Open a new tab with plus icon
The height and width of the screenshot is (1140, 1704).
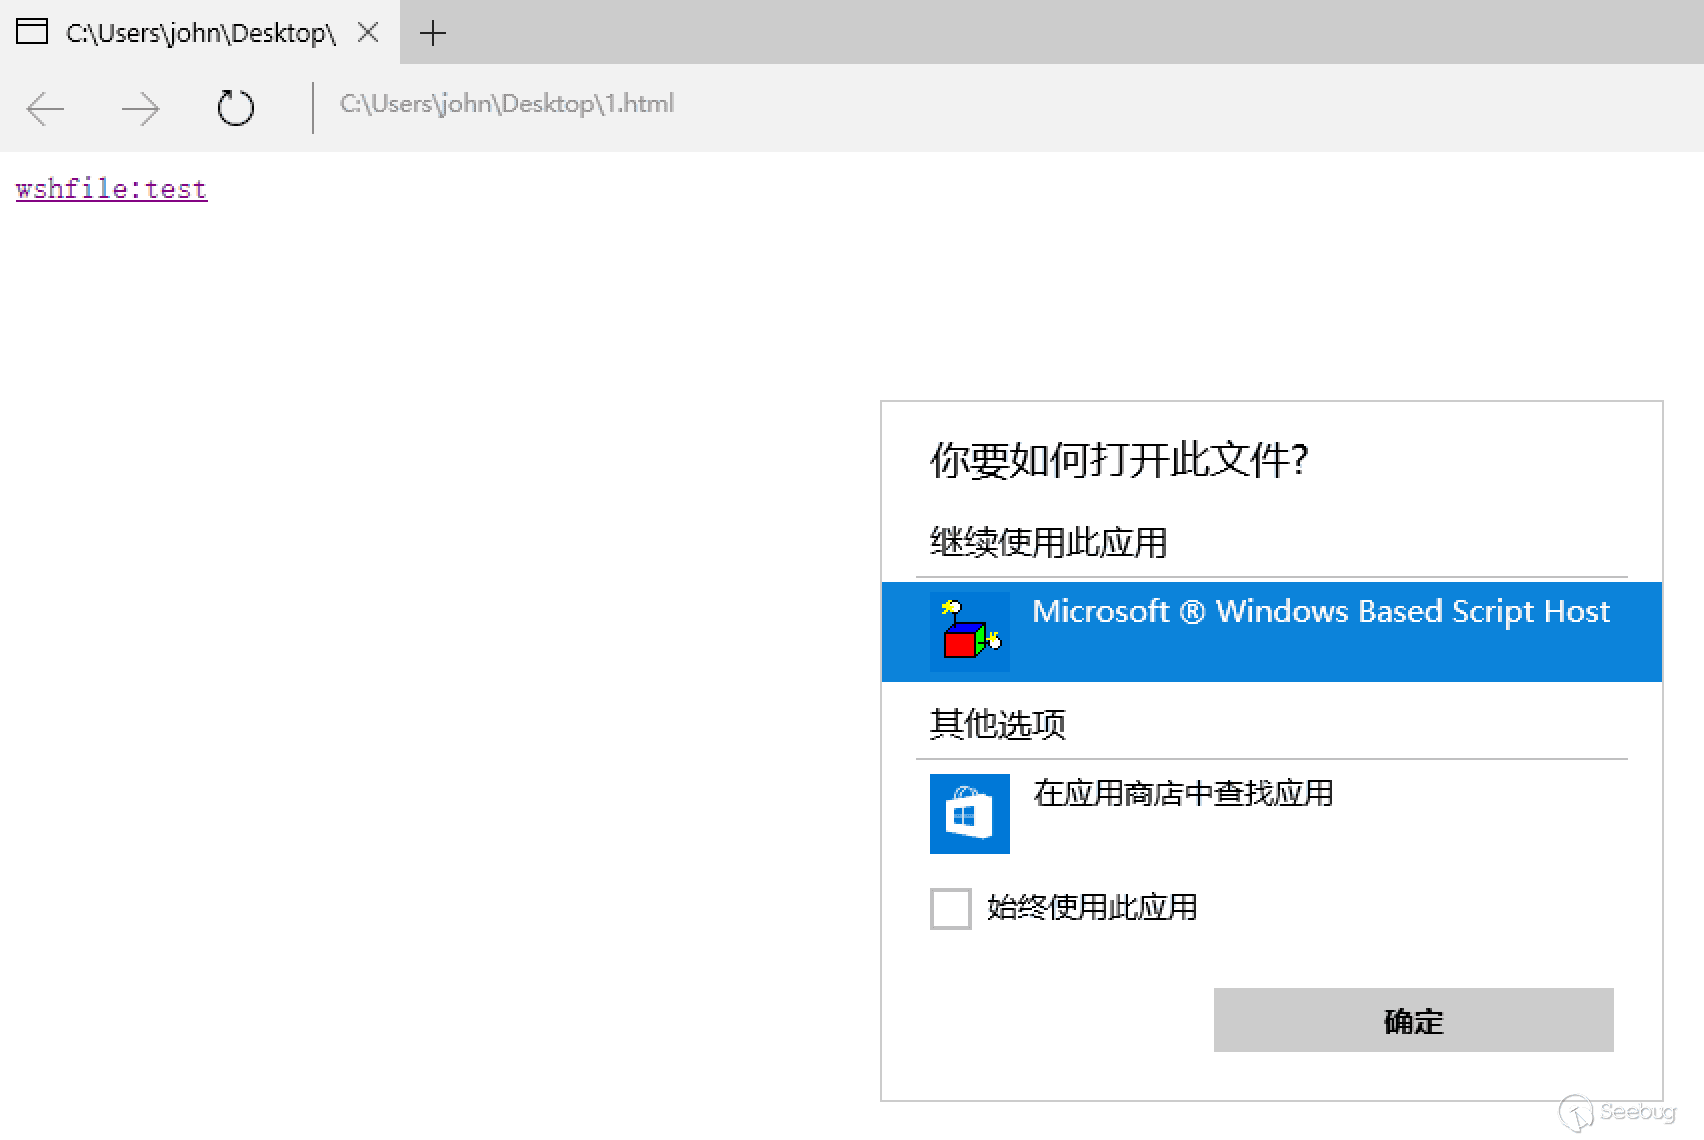pyautogui.click(x=433, y=33)
